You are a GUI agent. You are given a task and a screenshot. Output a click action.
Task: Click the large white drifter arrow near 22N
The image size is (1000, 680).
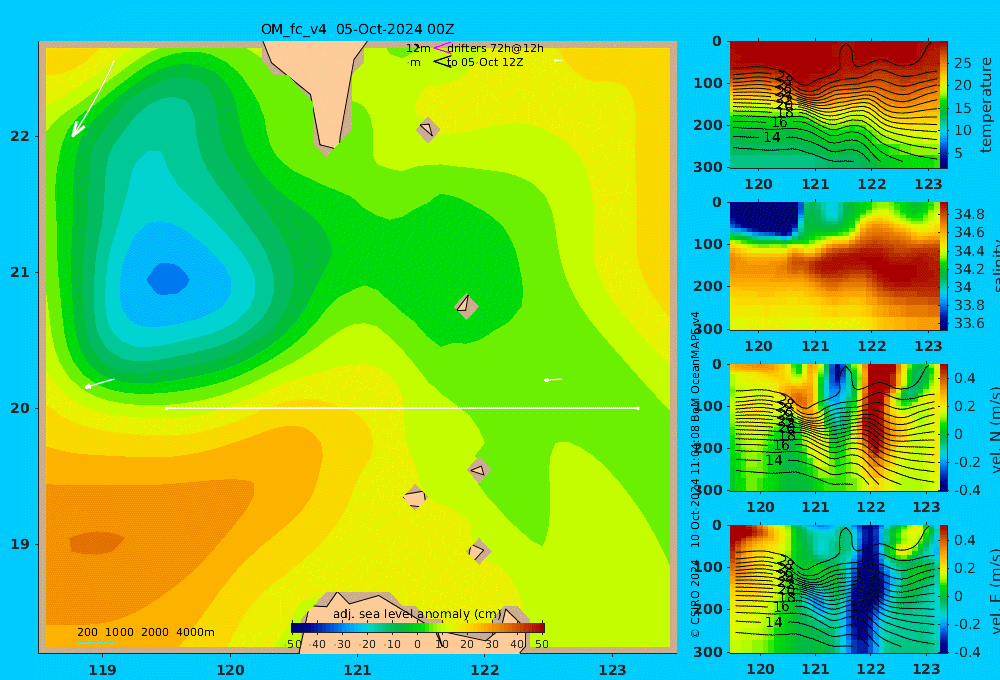(x=92, y=99)
